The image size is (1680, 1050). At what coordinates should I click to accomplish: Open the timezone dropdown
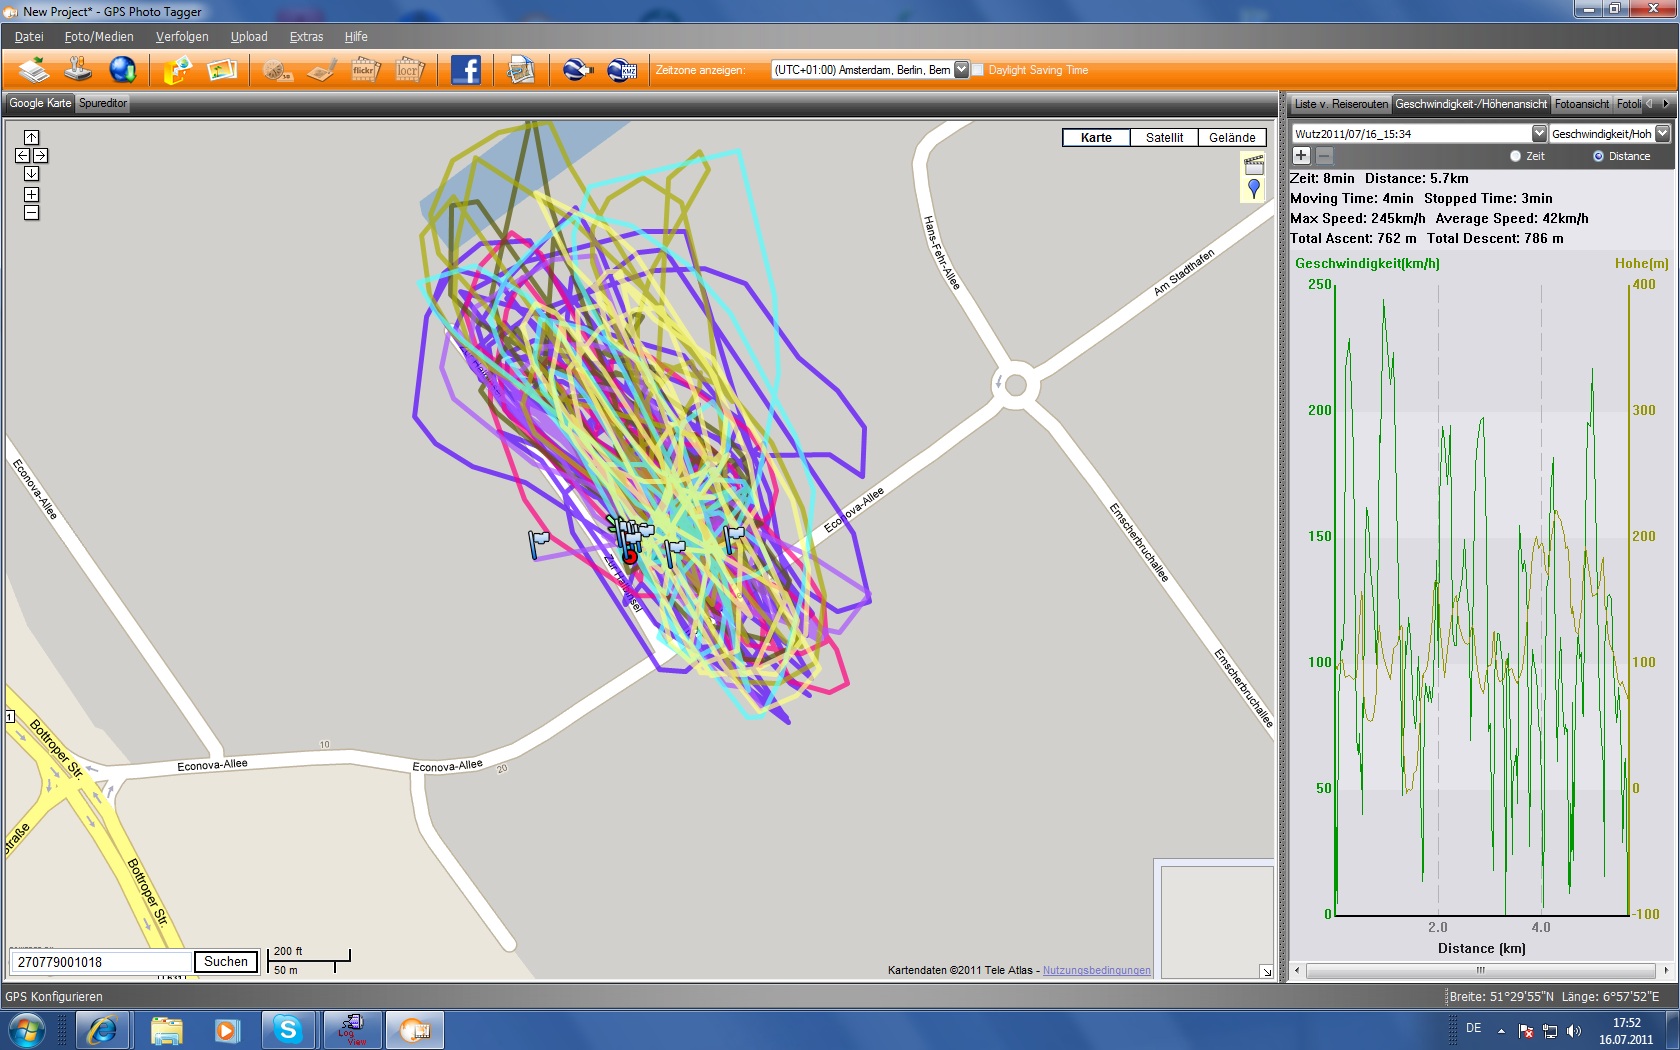[961, 70]
